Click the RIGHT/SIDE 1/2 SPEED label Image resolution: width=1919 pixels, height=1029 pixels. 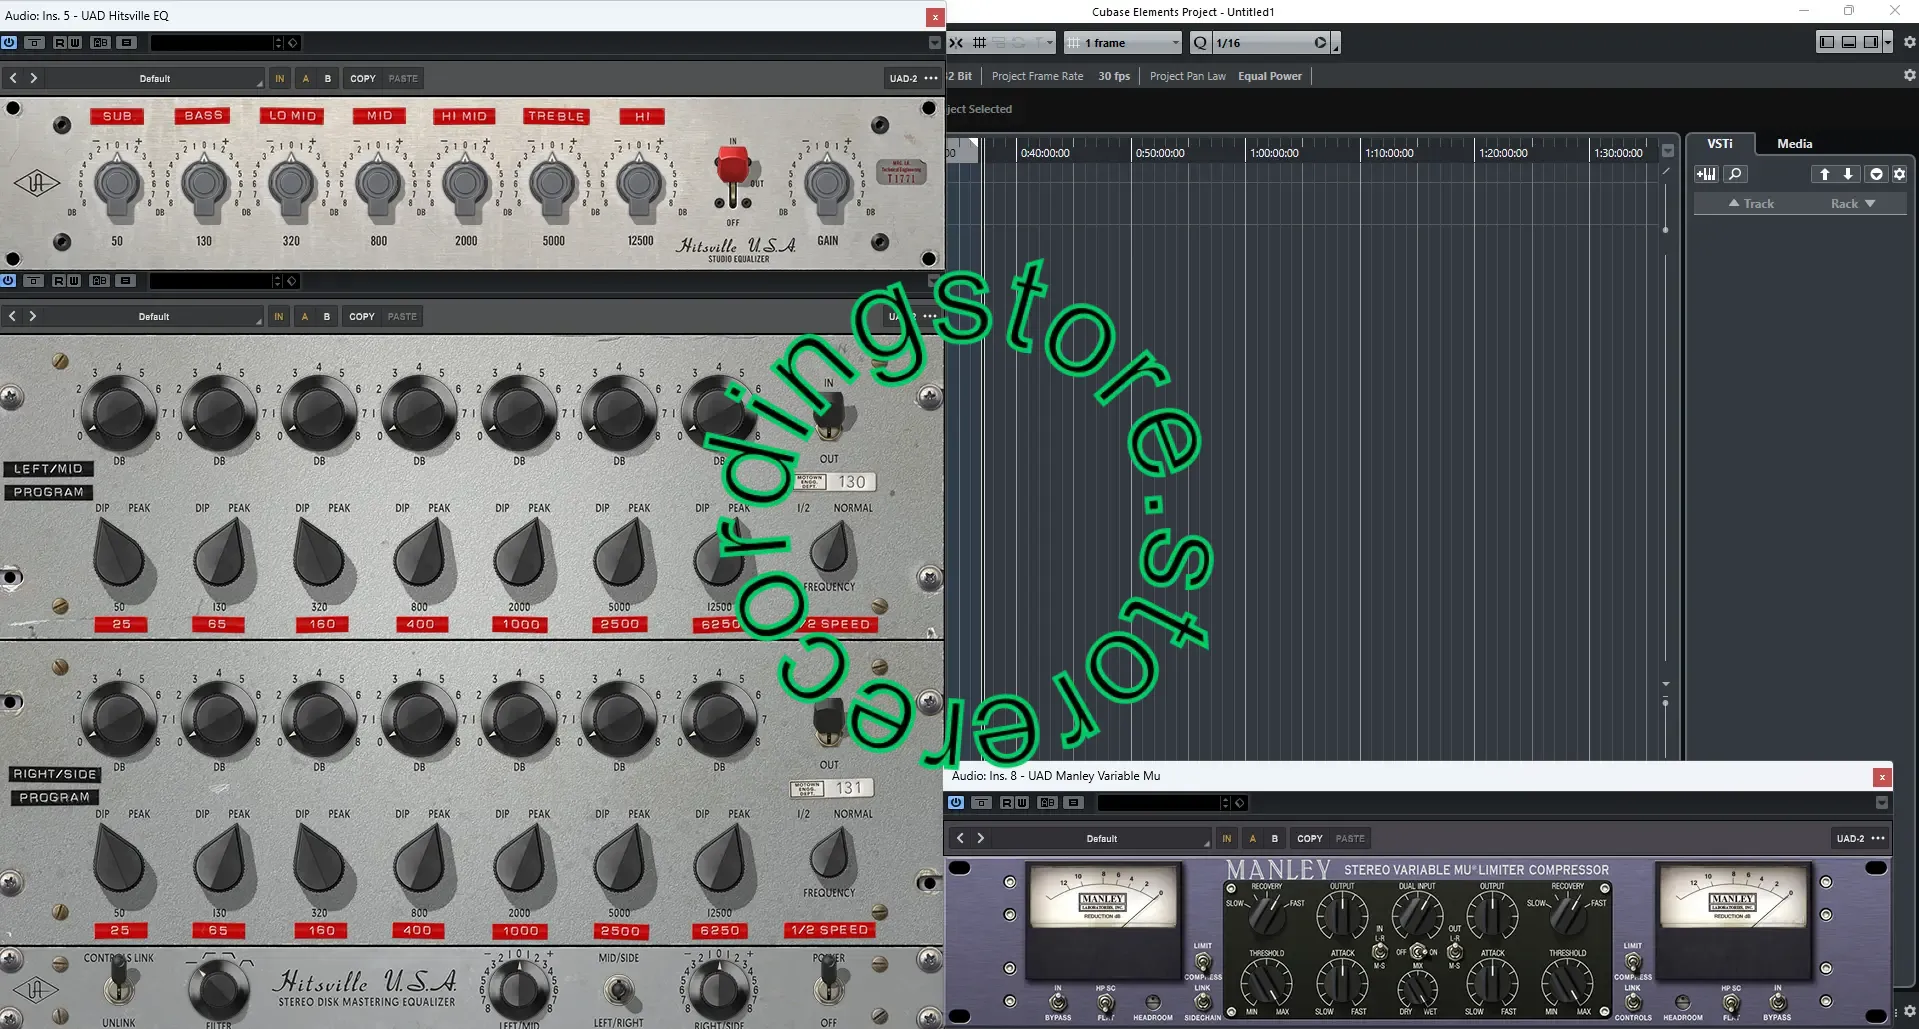[x=830, y=930]
